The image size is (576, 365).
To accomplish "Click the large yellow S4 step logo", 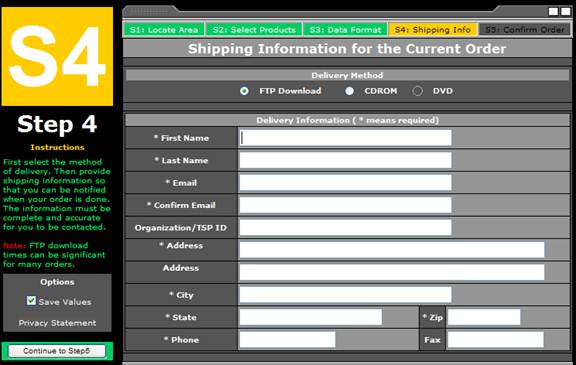I will click(57, 57).
